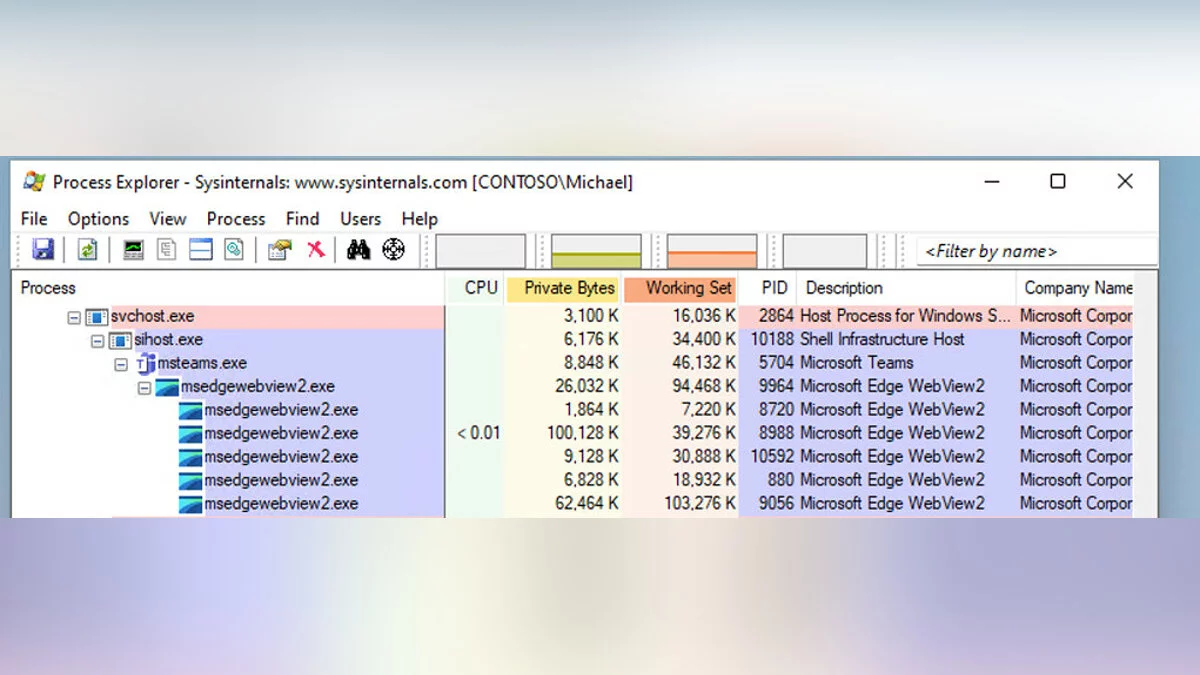Viewport: 1200px width, 675px height.
Task: Click the icon of msedgewebview2.exe PID 10592
Action: coord(191,457)
